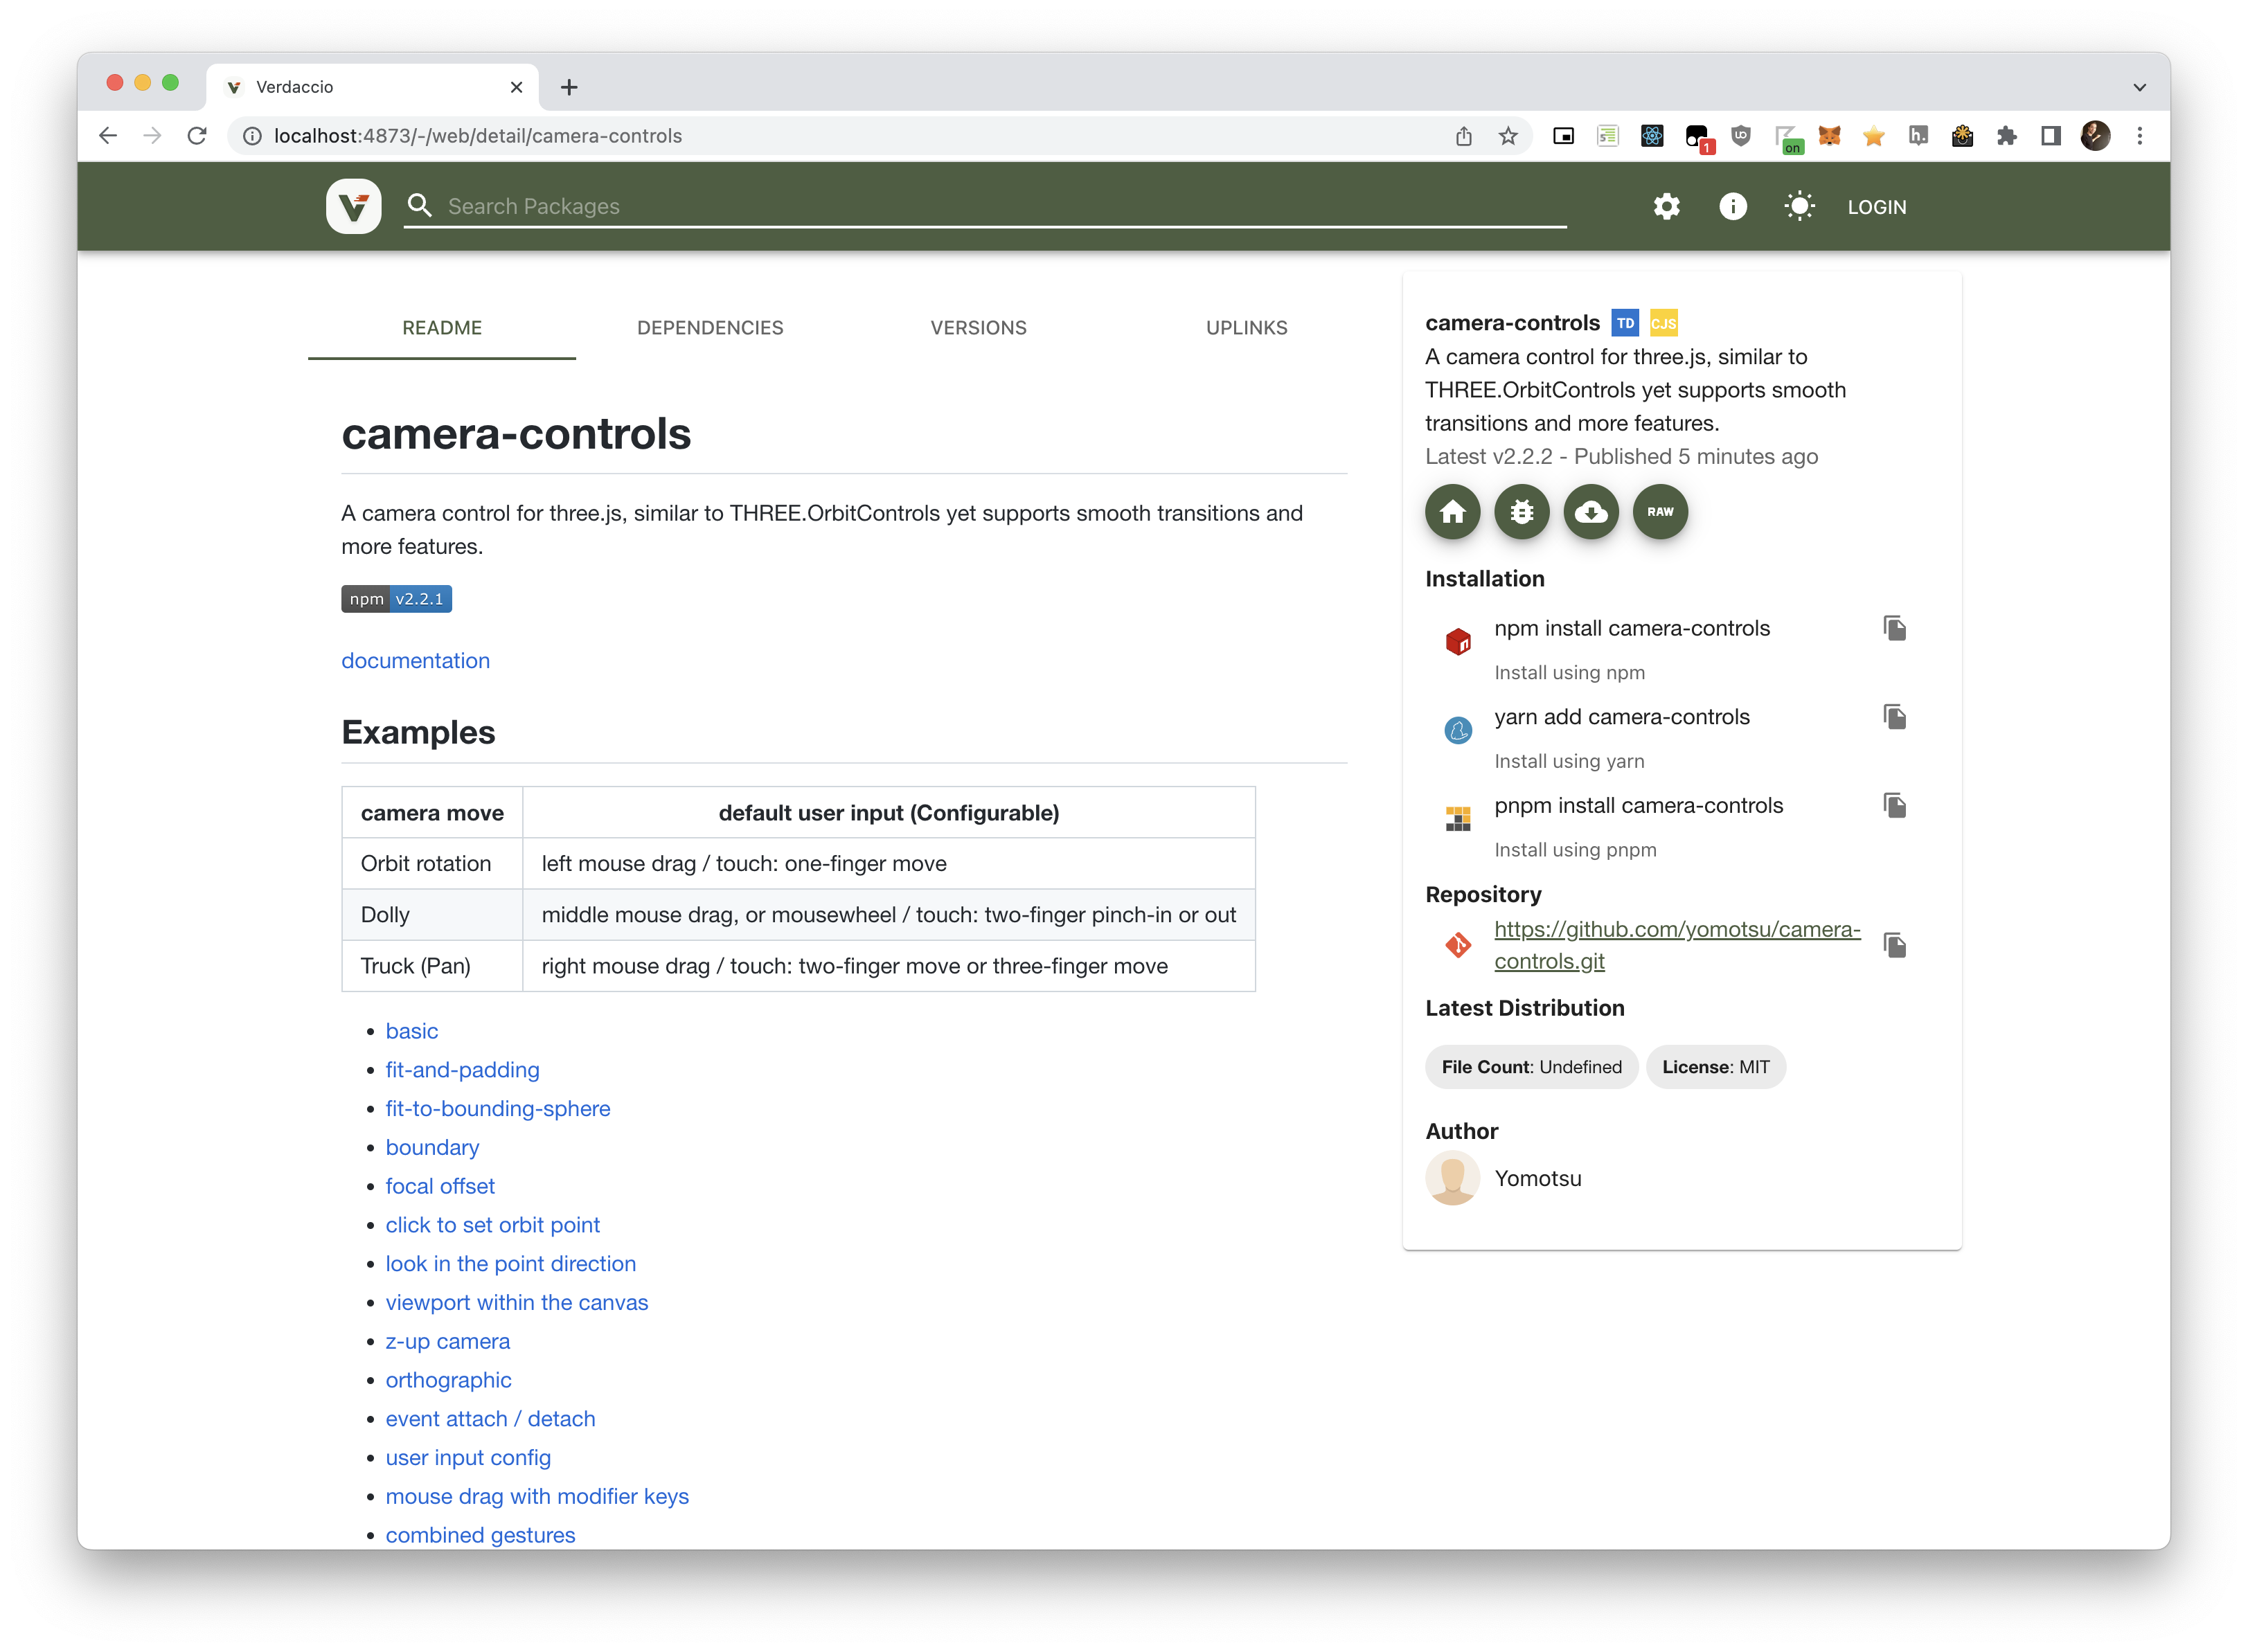
Task: Toggle the Chrome side panel icon
Action: pos(2050,136)
